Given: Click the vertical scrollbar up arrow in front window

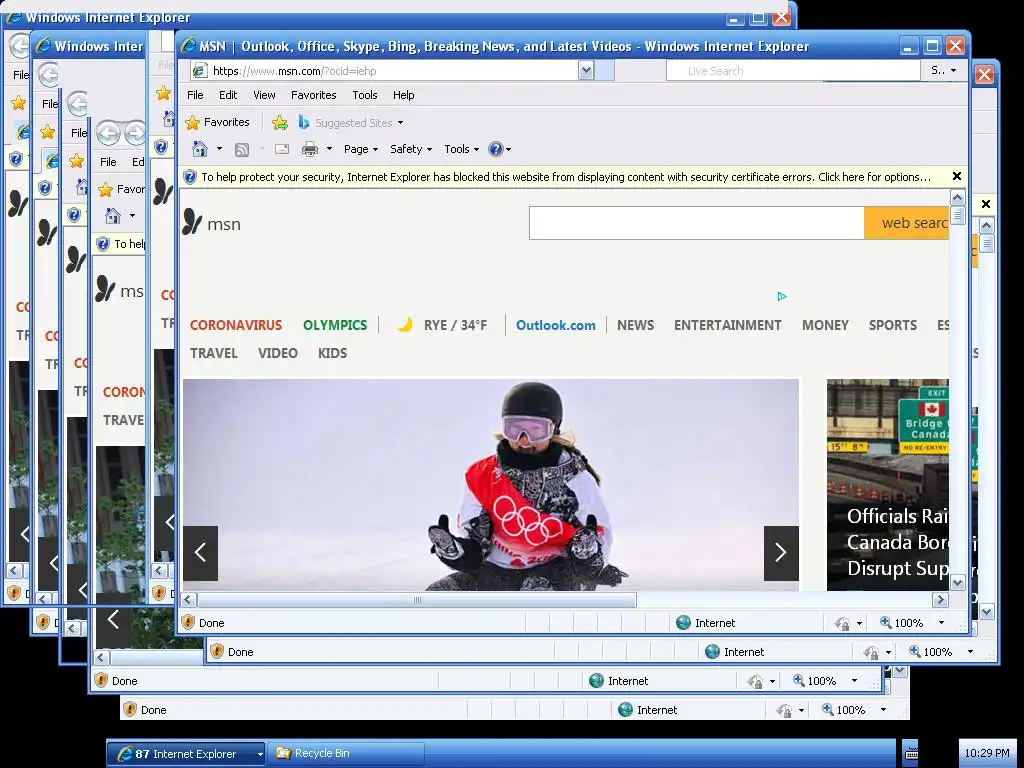Looking at the screenshot, I should 957,197.
